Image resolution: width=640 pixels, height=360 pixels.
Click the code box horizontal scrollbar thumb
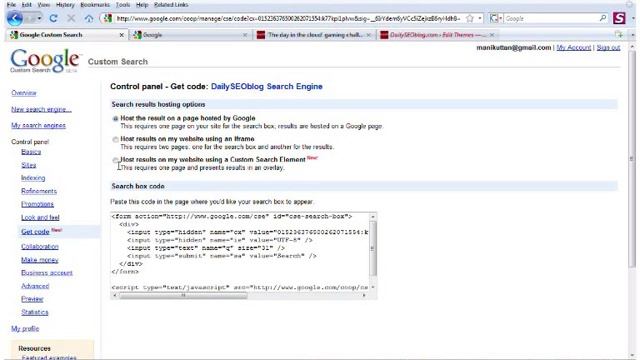click(183, 296)
